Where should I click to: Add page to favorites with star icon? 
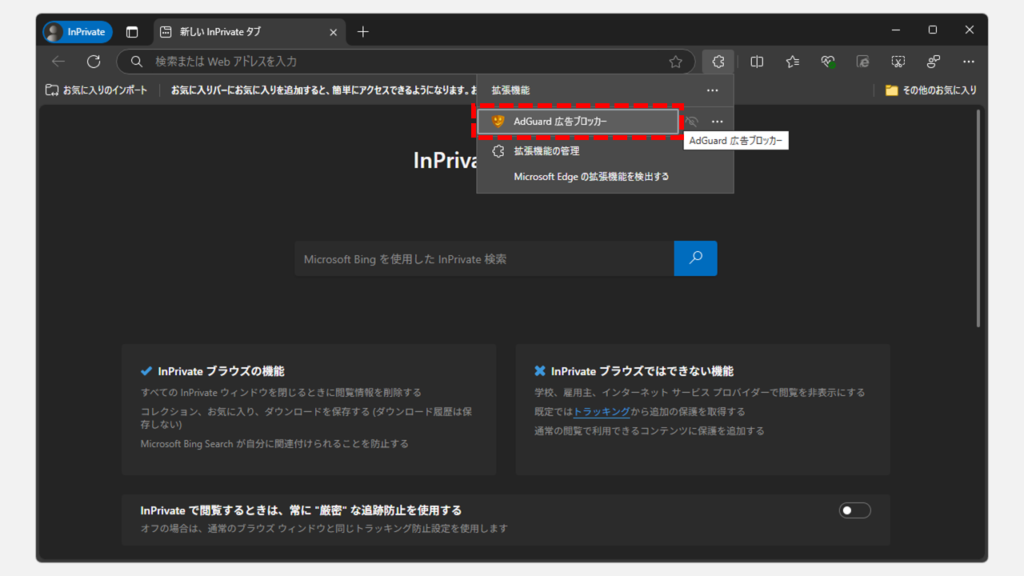pos(676,62)
